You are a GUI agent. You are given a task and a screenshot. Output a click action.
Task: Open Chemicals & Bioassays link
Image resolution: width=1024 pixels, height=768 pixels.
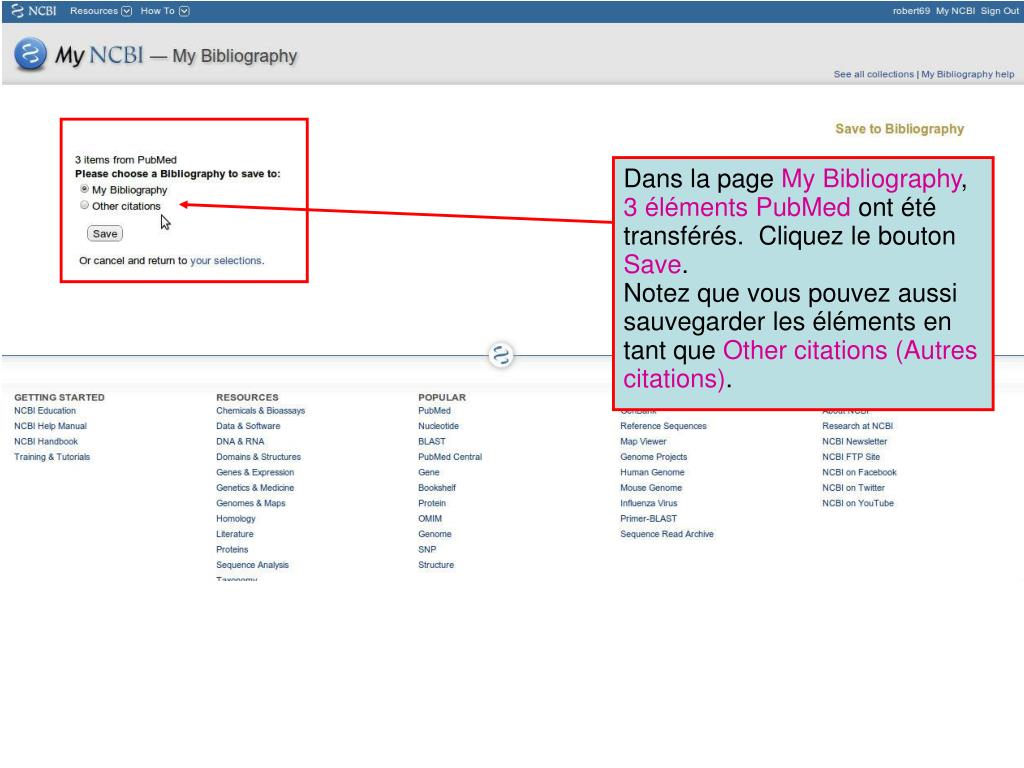(261, 411)
